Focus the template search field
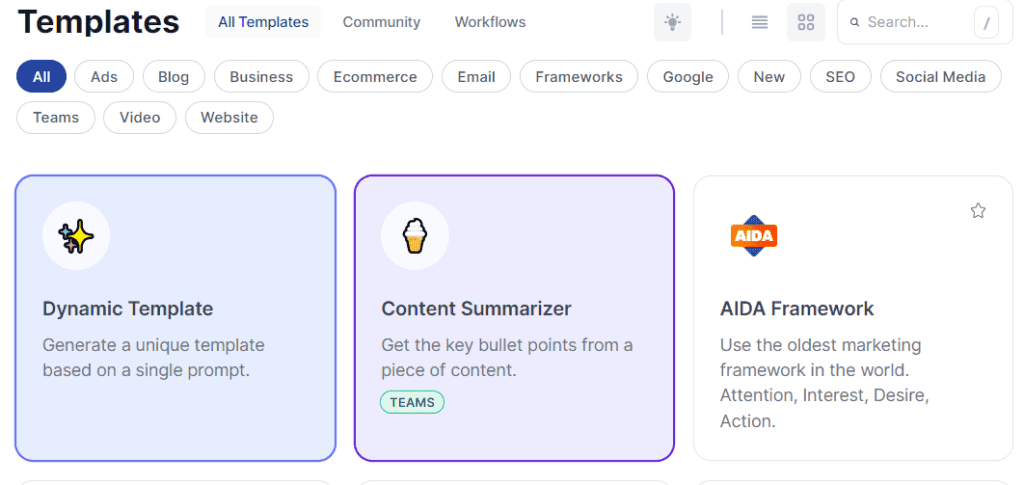The image size is (1024, 485). click(912, 22)
